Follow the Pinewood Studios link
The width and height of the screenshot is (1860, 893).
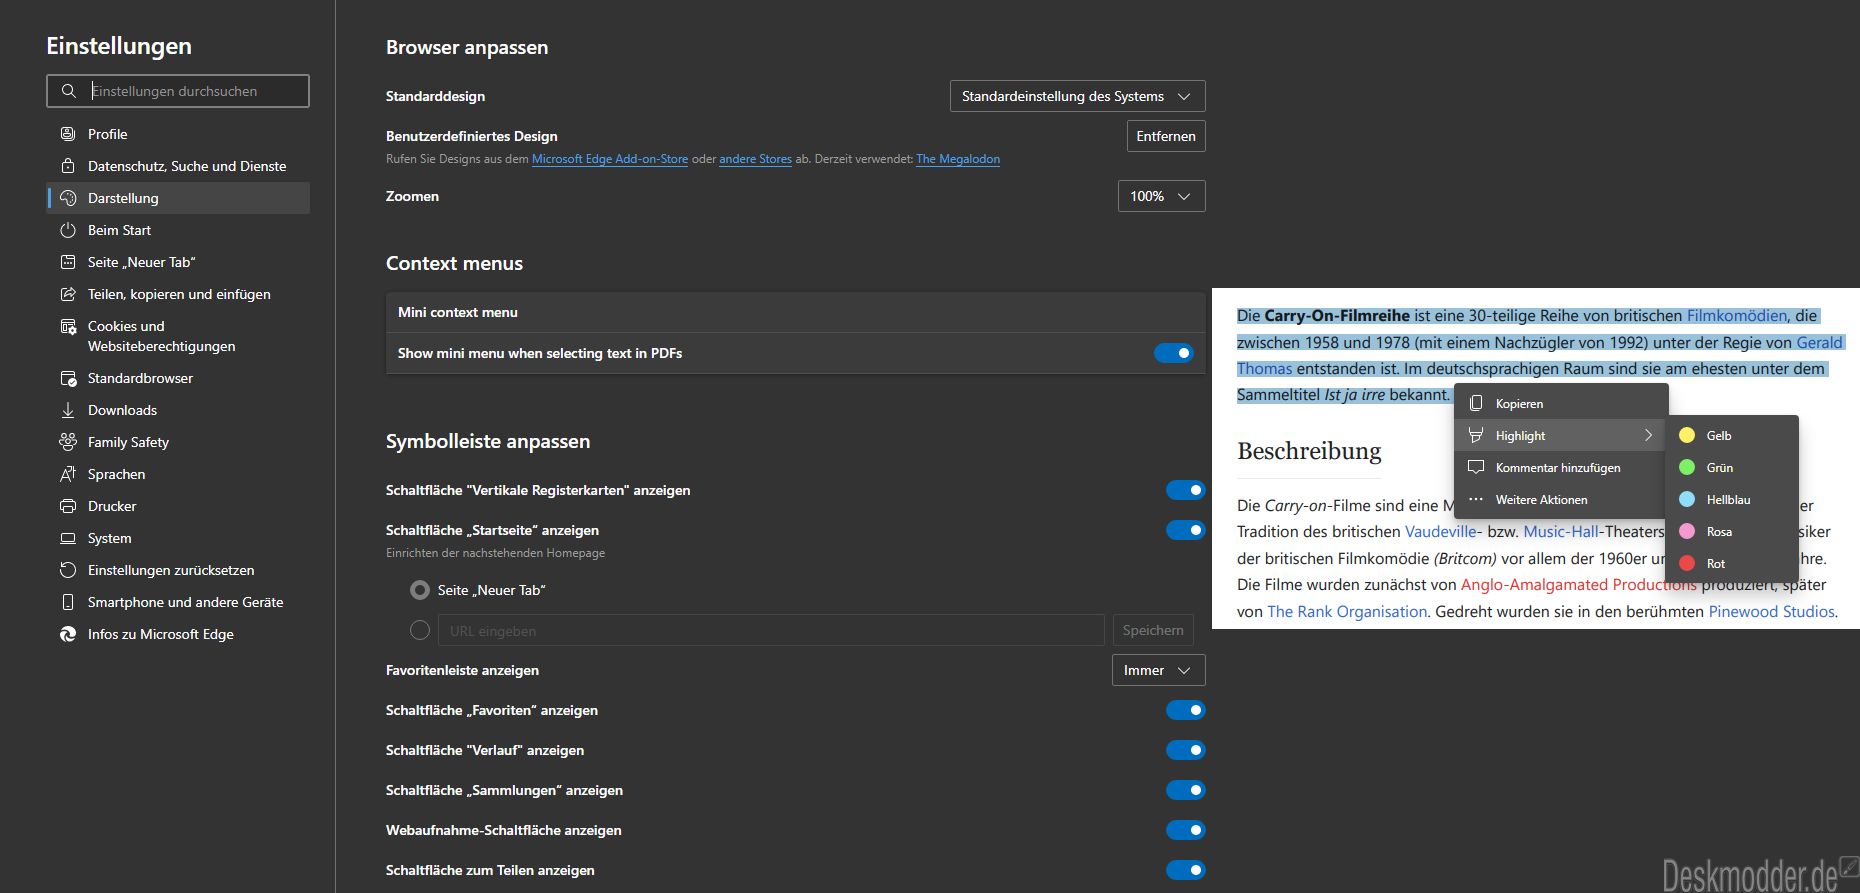coord(1771,612)
